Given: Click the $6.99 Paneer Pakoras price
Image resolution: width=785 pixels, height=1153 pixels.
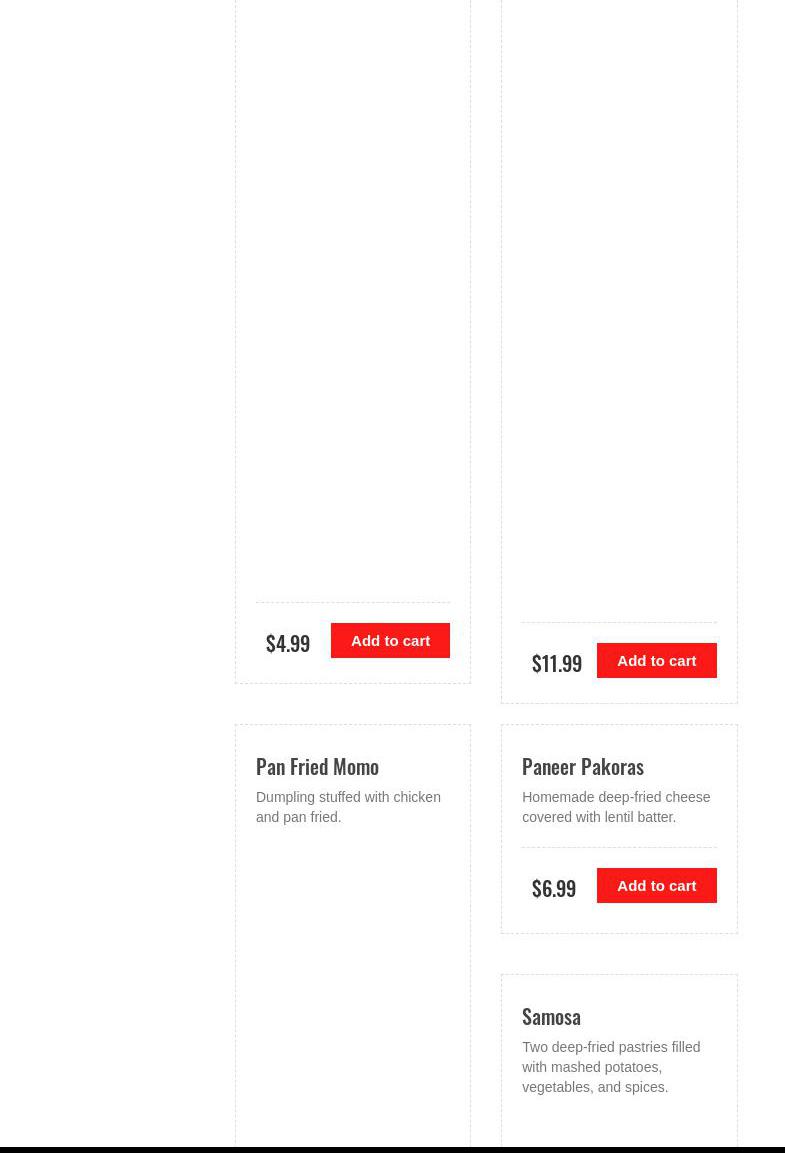Looking at the screenshot, I should point(554,888).
